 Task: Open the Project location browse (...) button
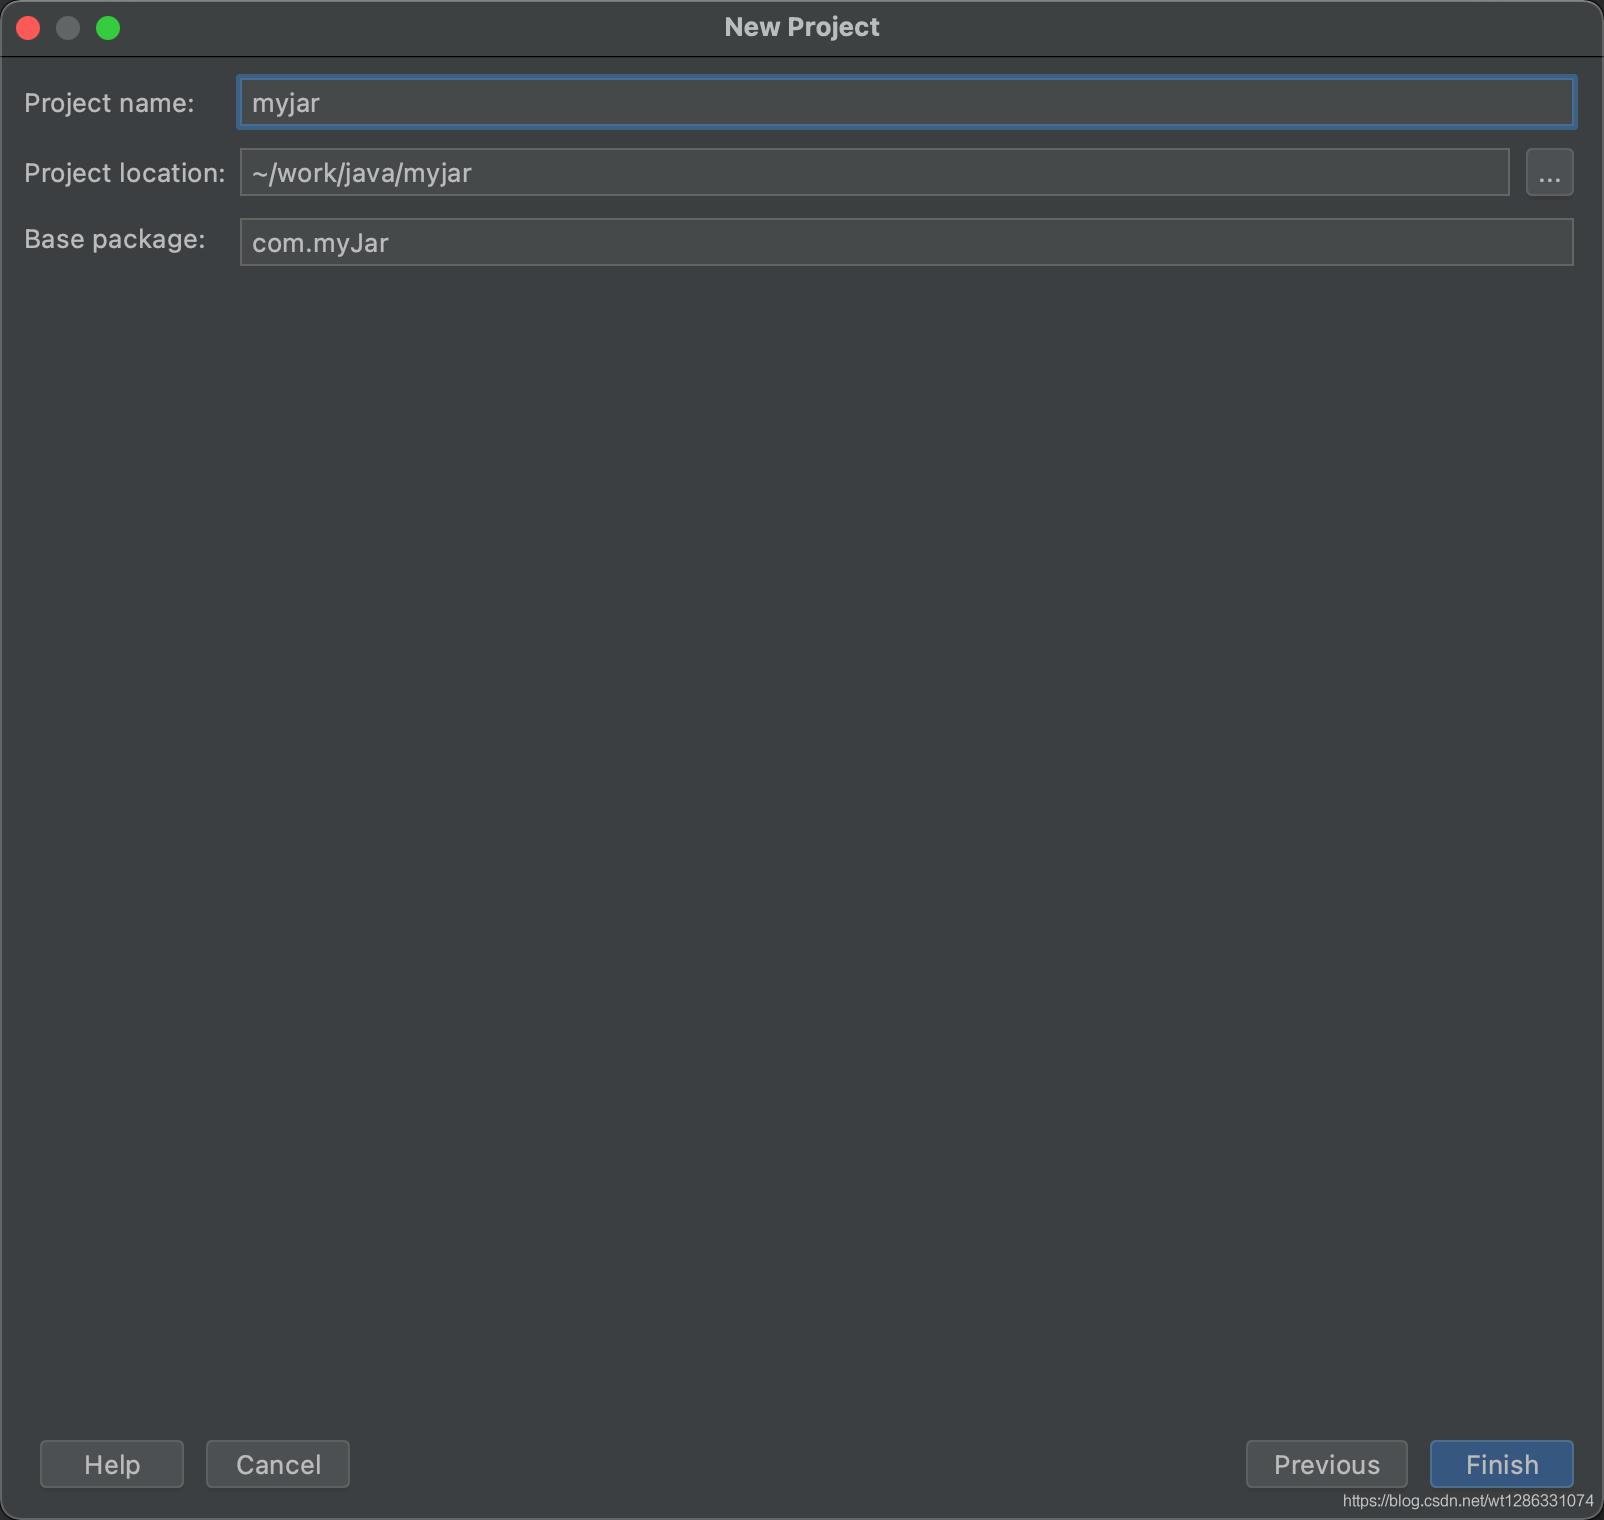(1549, 173)
